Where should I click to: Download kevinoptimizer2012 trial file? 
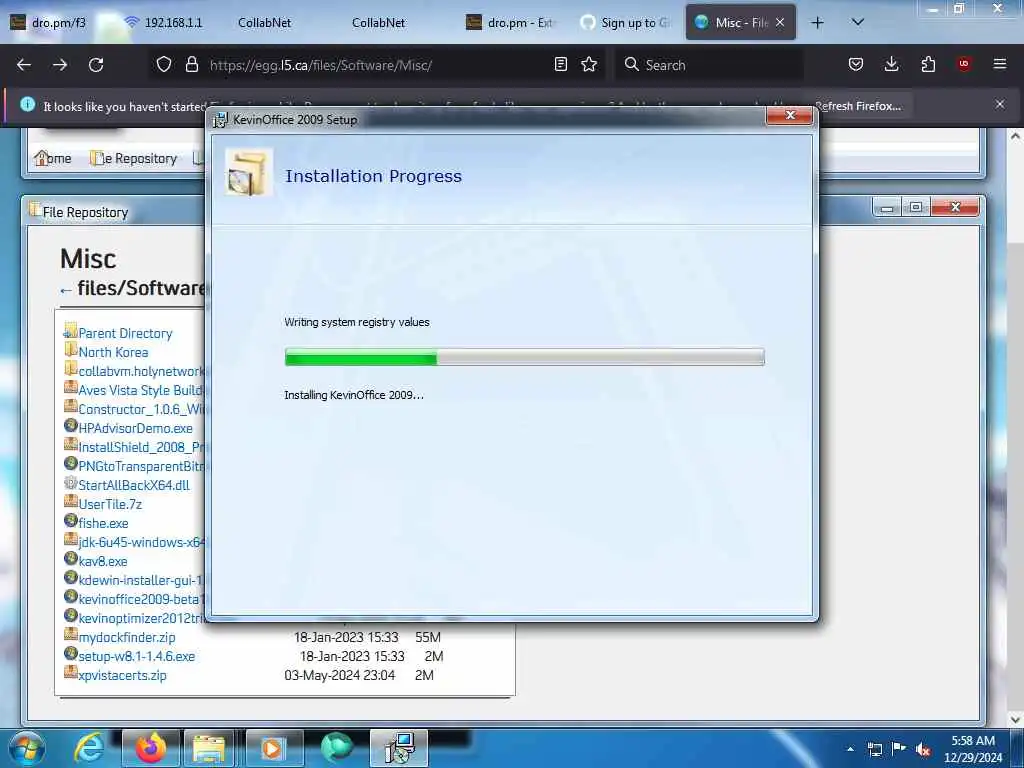[141, 618]
